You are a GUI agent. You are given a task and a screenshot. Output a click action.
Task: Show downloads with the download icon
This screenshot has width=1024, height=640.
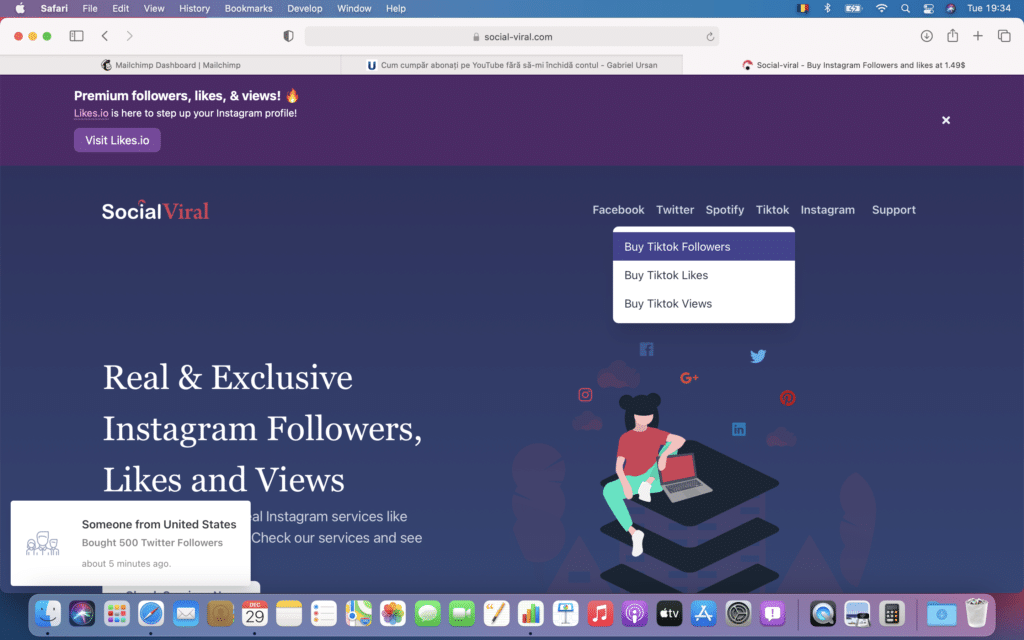926,36
